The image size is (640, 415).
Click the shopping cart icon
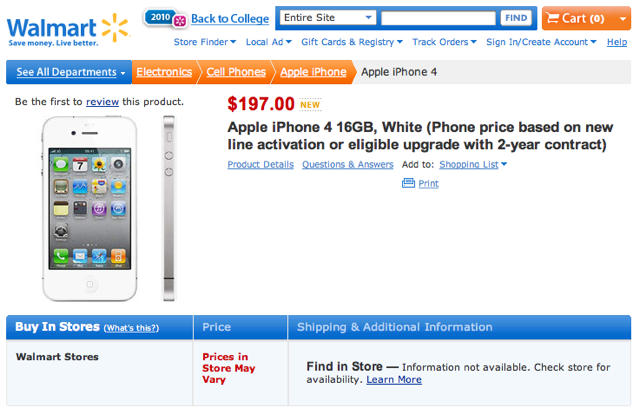(x=552, y=18)
